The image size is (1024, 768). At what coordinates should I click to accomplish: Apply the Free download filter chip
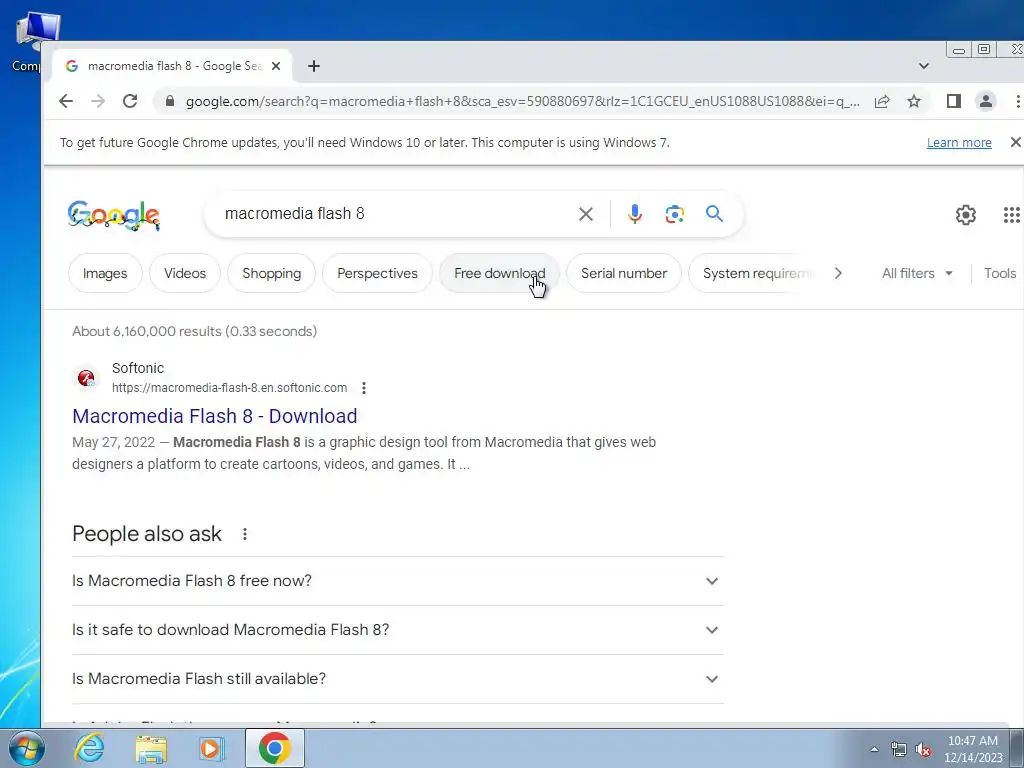[500, 273]
